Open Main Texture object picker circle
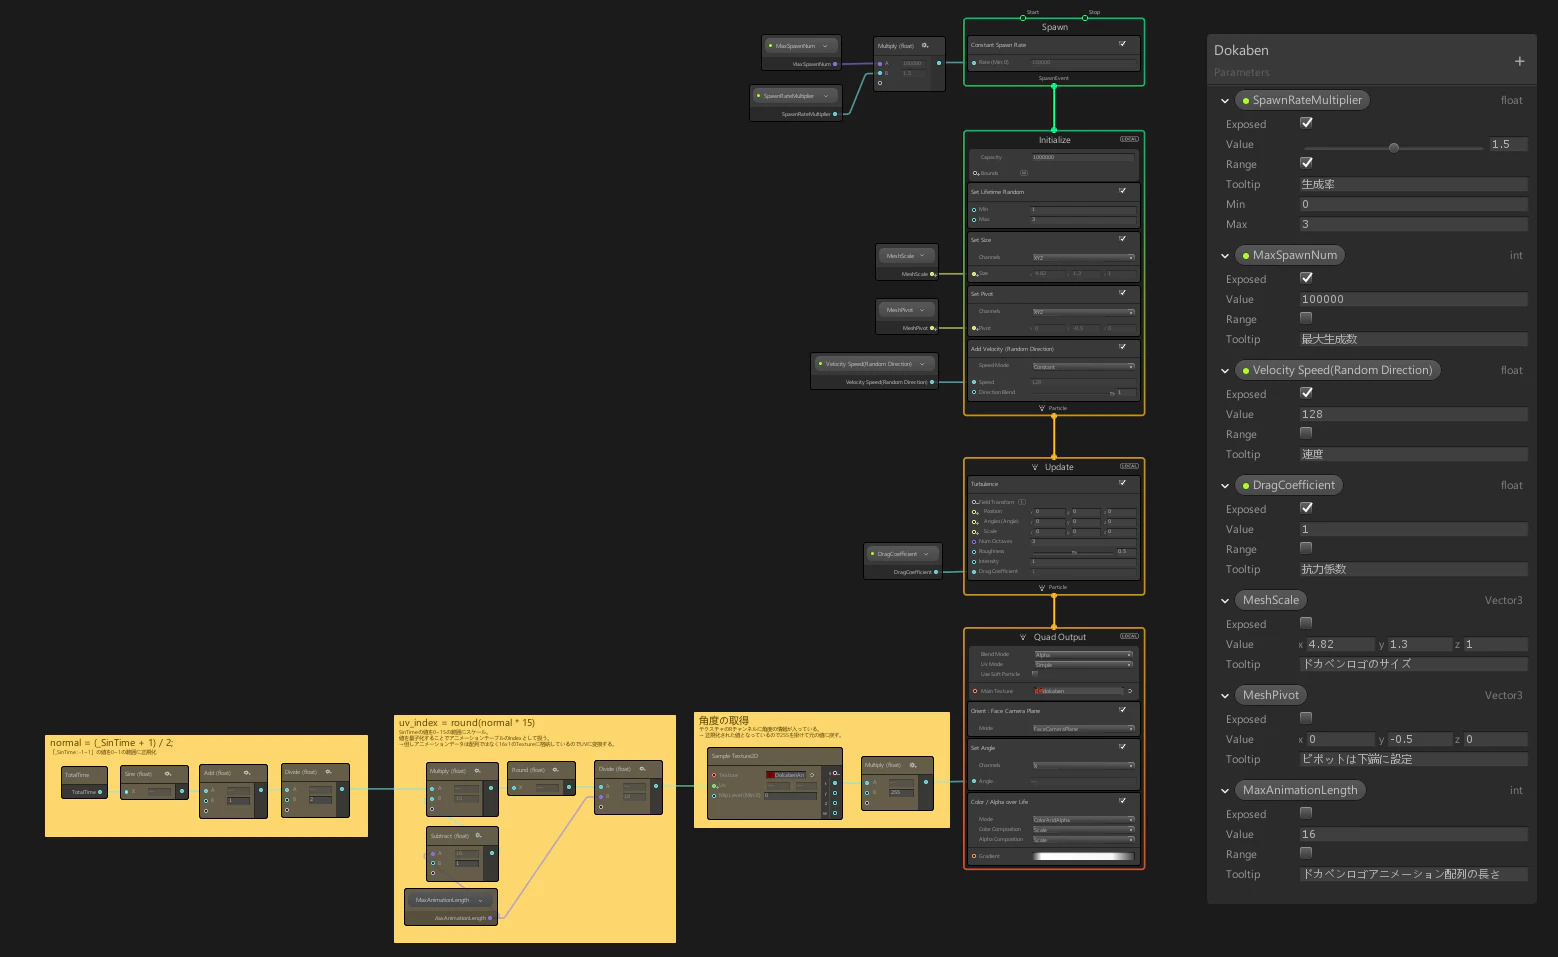 [x=1130, y=691]
